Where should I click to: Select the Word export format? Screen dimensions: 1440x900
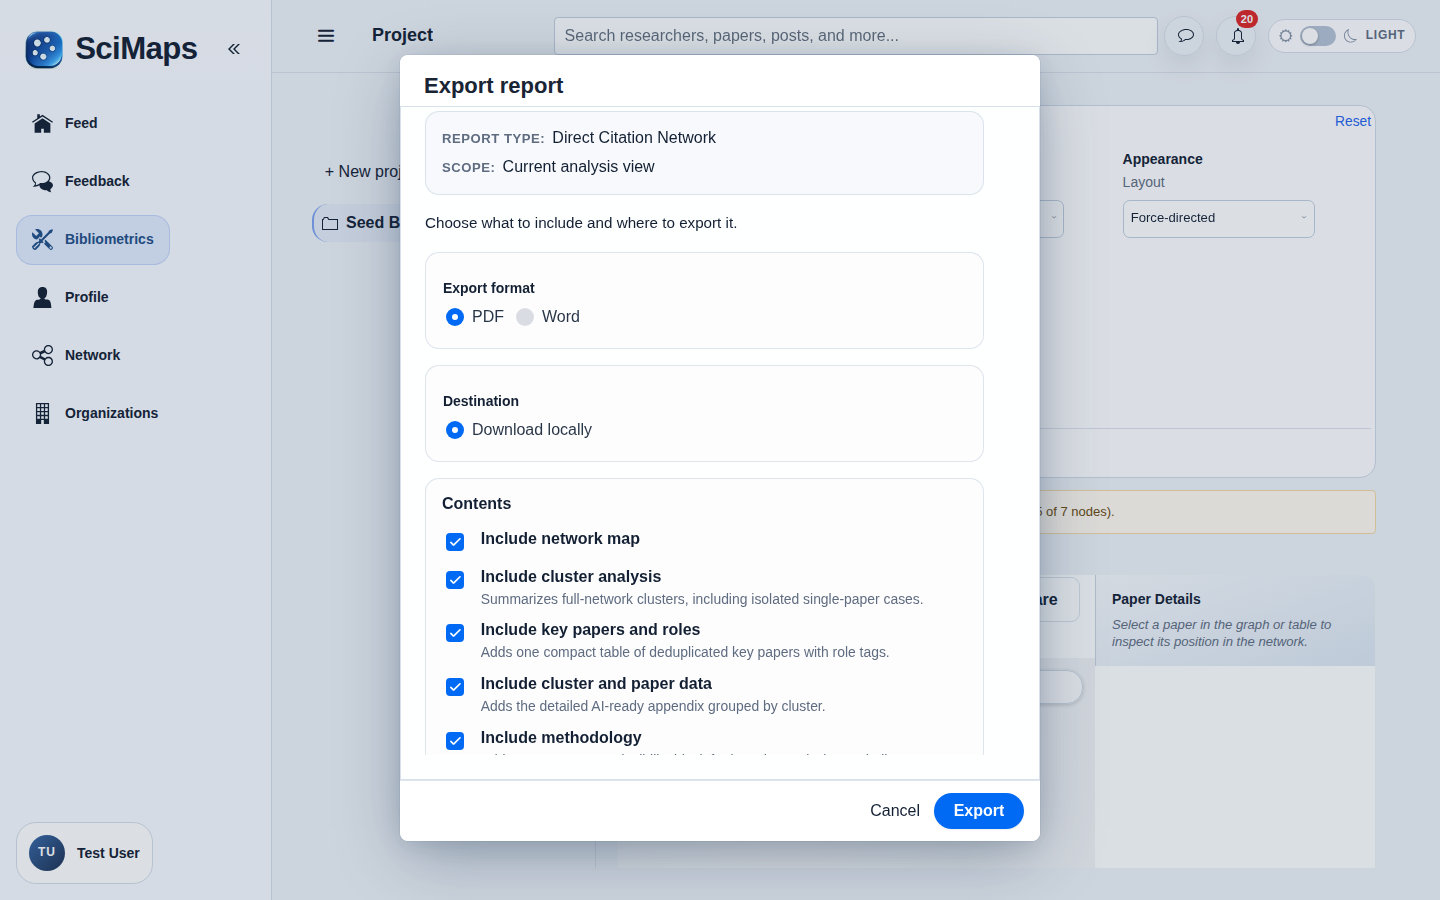tap(525, 317)
